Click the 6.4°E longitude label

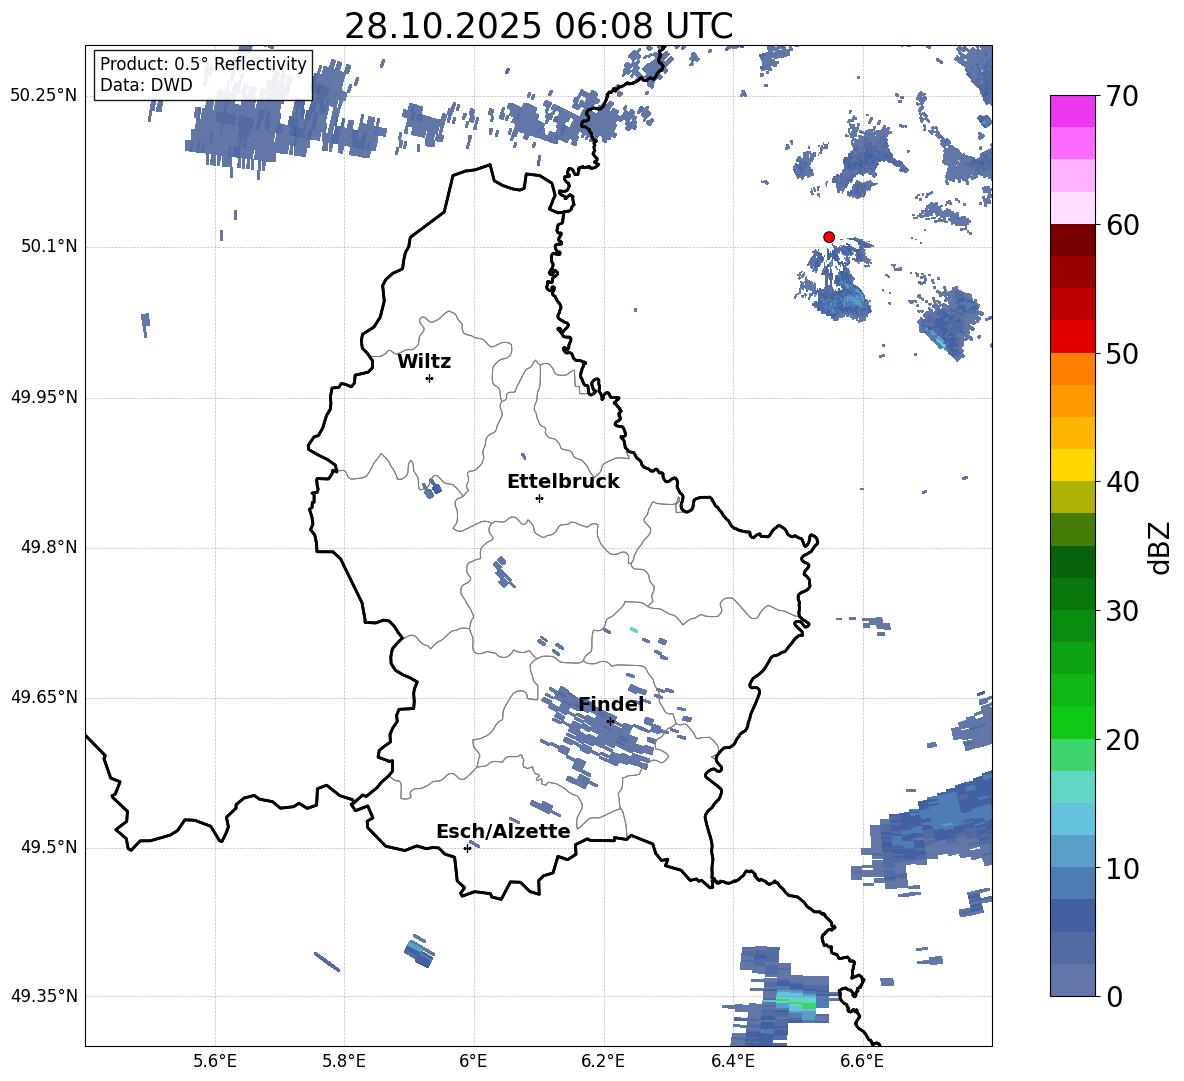click(x=732, y=1061)
